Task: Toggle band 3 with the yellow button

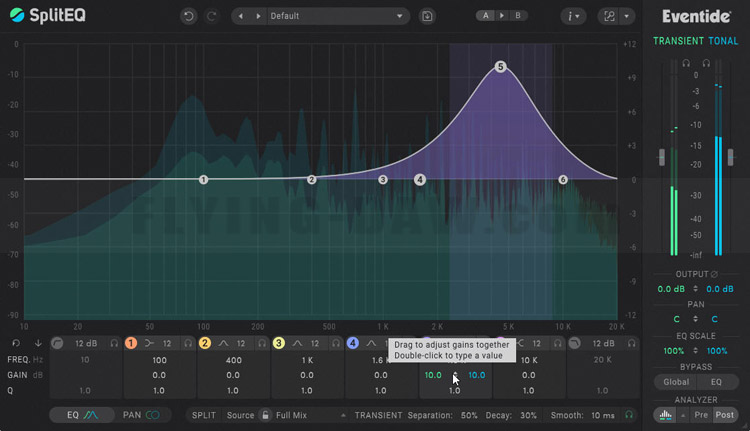Action: pyautogui.click(x=278, y=343)
